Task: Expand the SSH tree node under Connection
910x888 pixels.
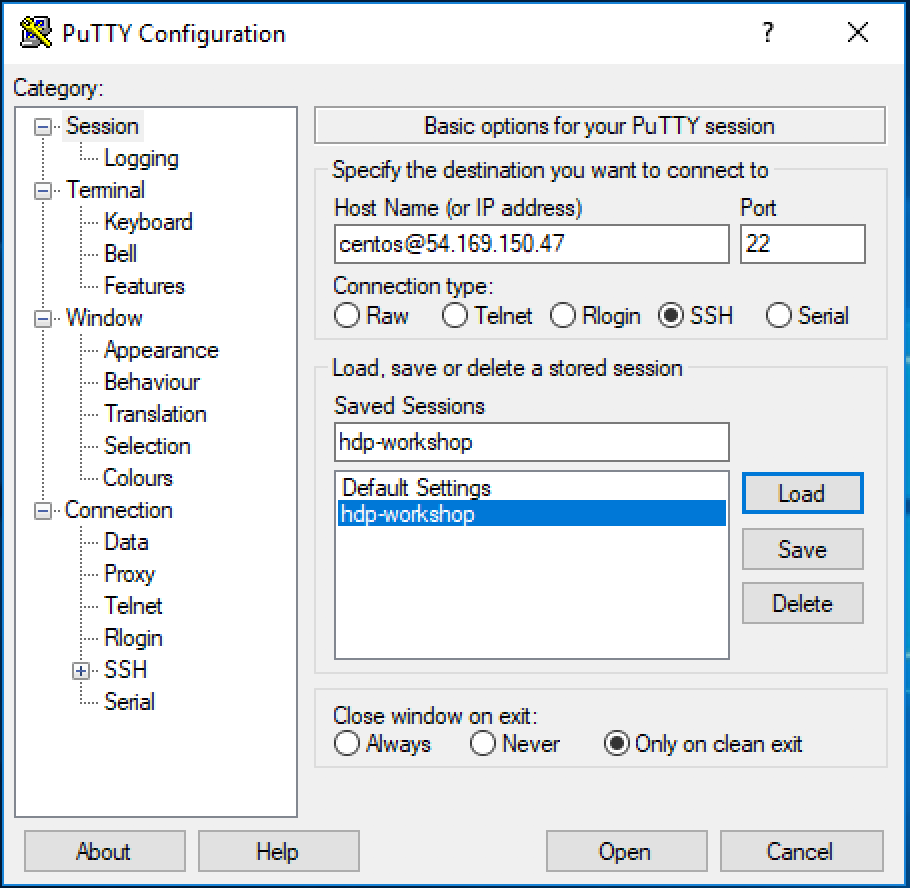Action: point(81,671)
